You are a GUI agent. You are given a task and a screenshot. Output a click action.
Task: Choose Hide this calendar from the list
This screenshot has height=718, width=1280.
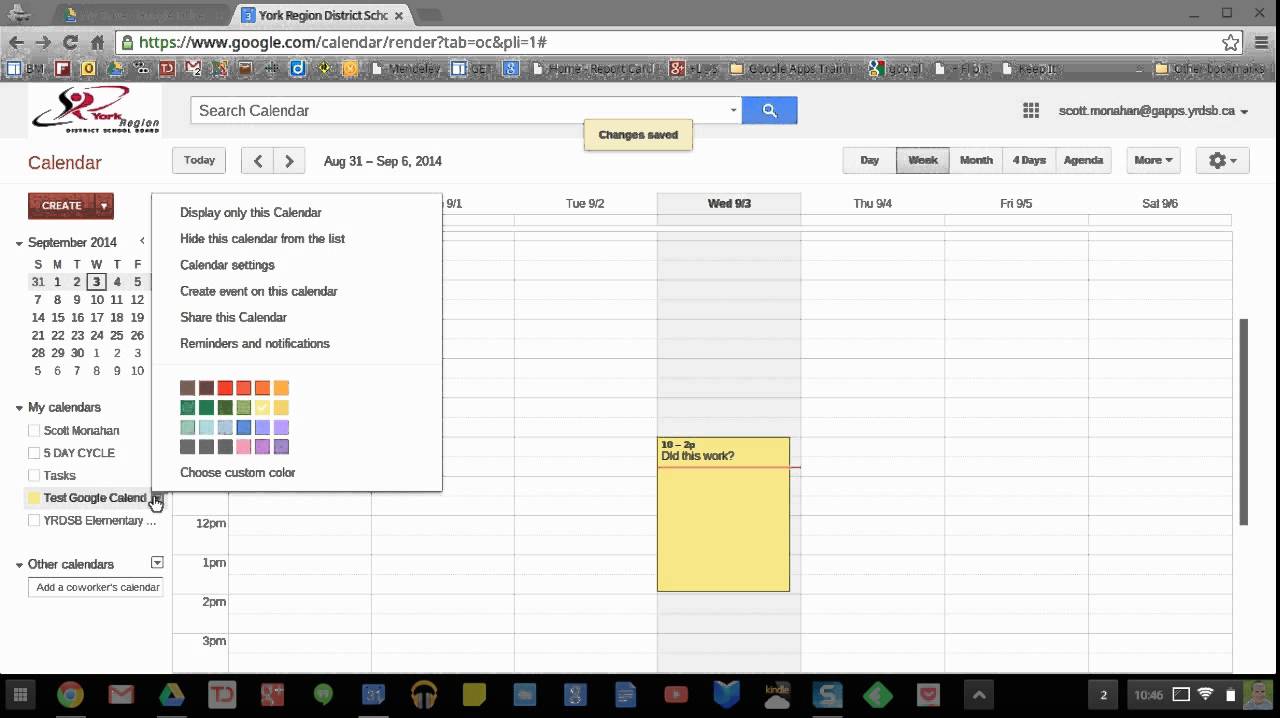tap(262, 239)
